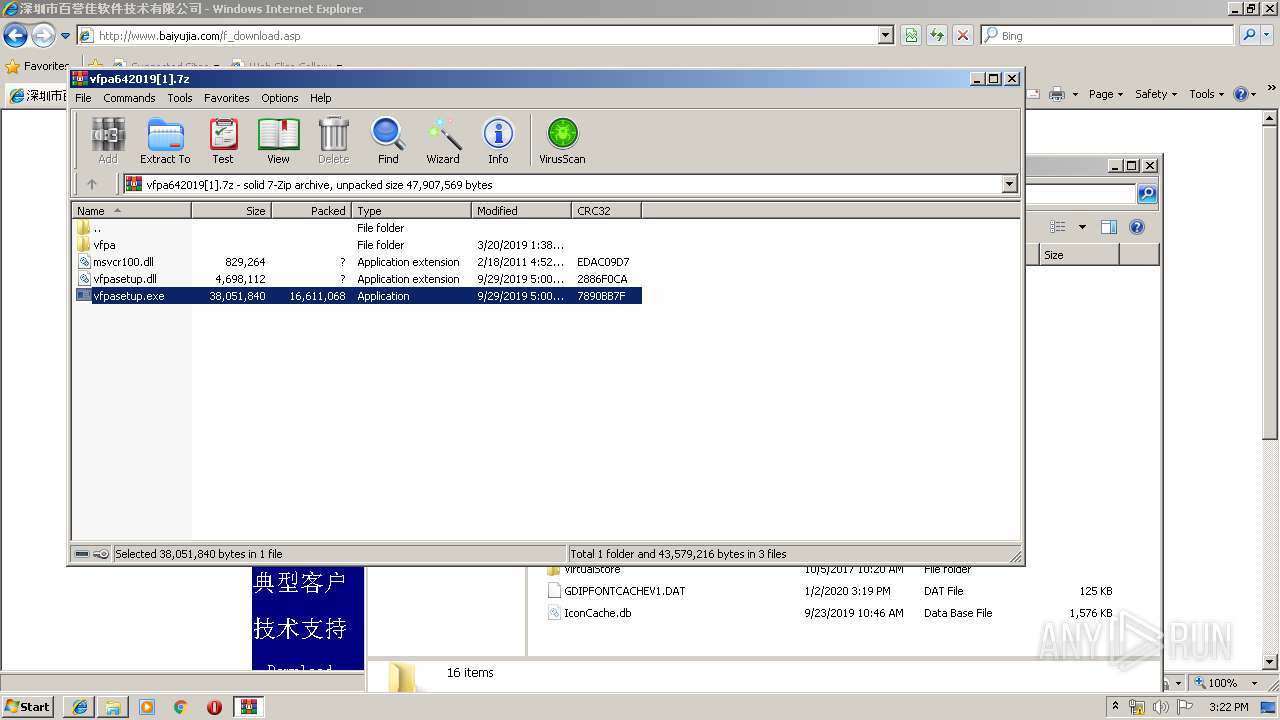
Task: Sort by CRC32 column header
Action: tap(606, 211)
